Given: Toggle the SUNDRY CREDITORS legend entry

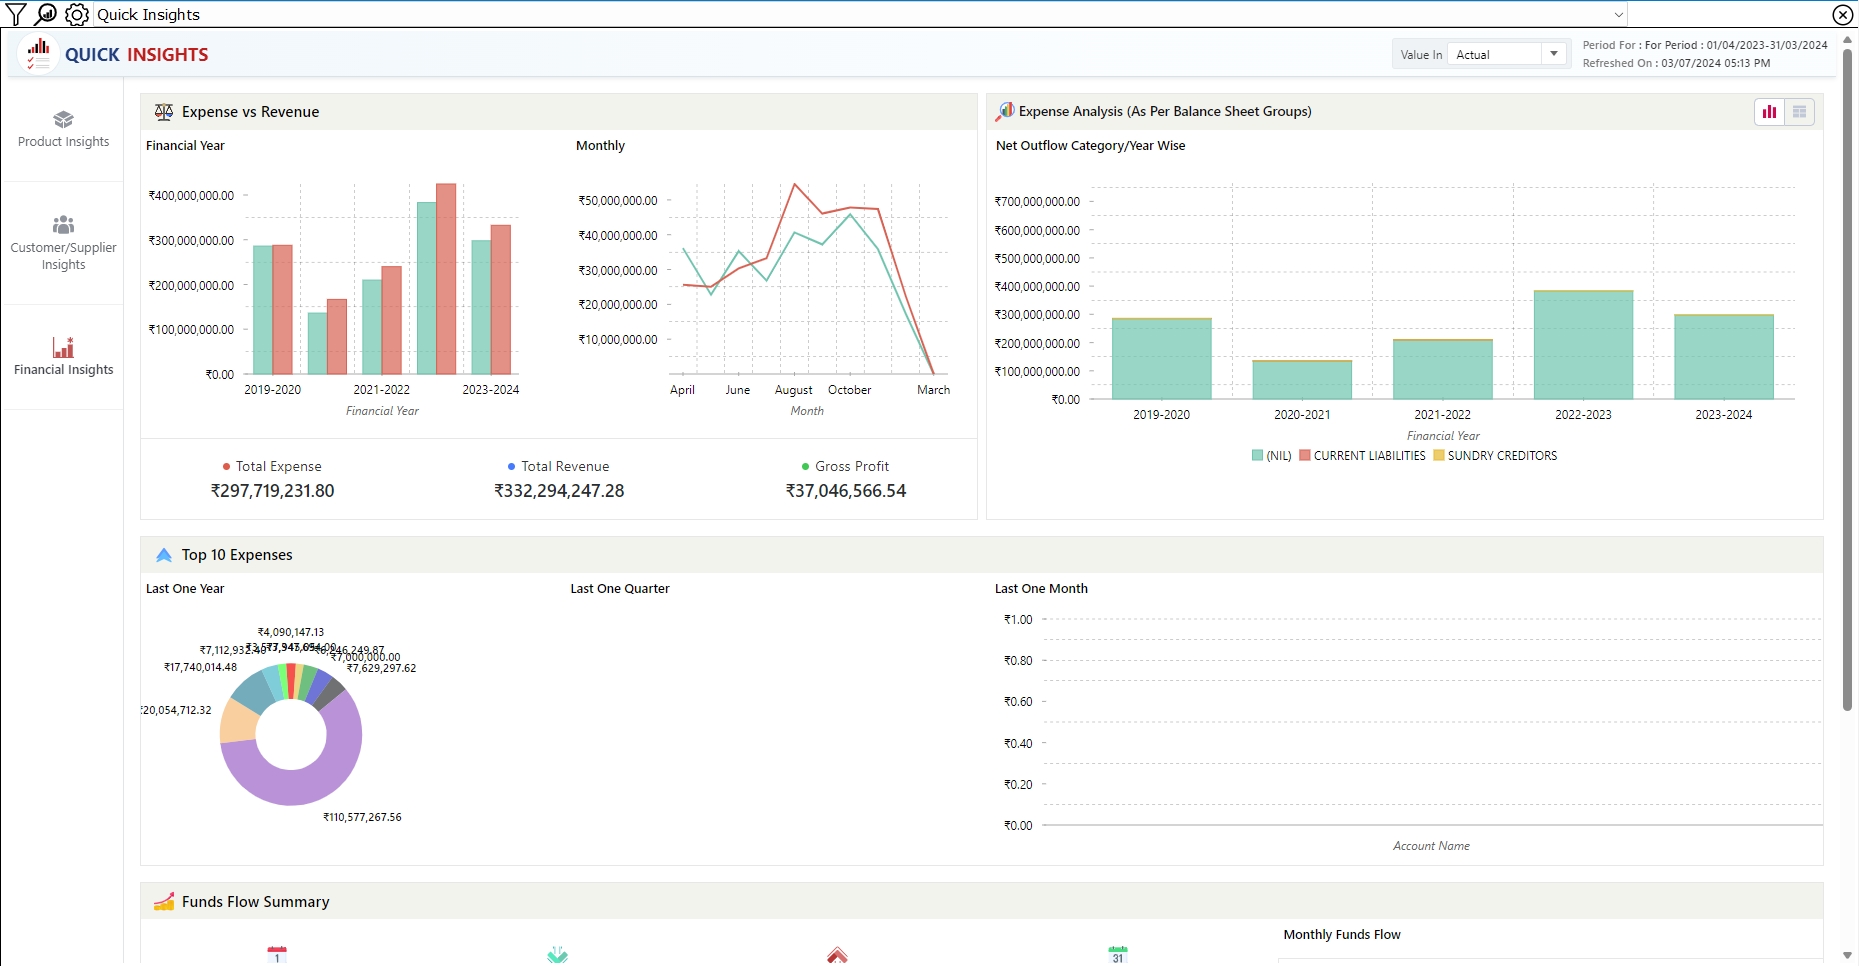Looking at the screenshot, I should [x=1495, y=456].
